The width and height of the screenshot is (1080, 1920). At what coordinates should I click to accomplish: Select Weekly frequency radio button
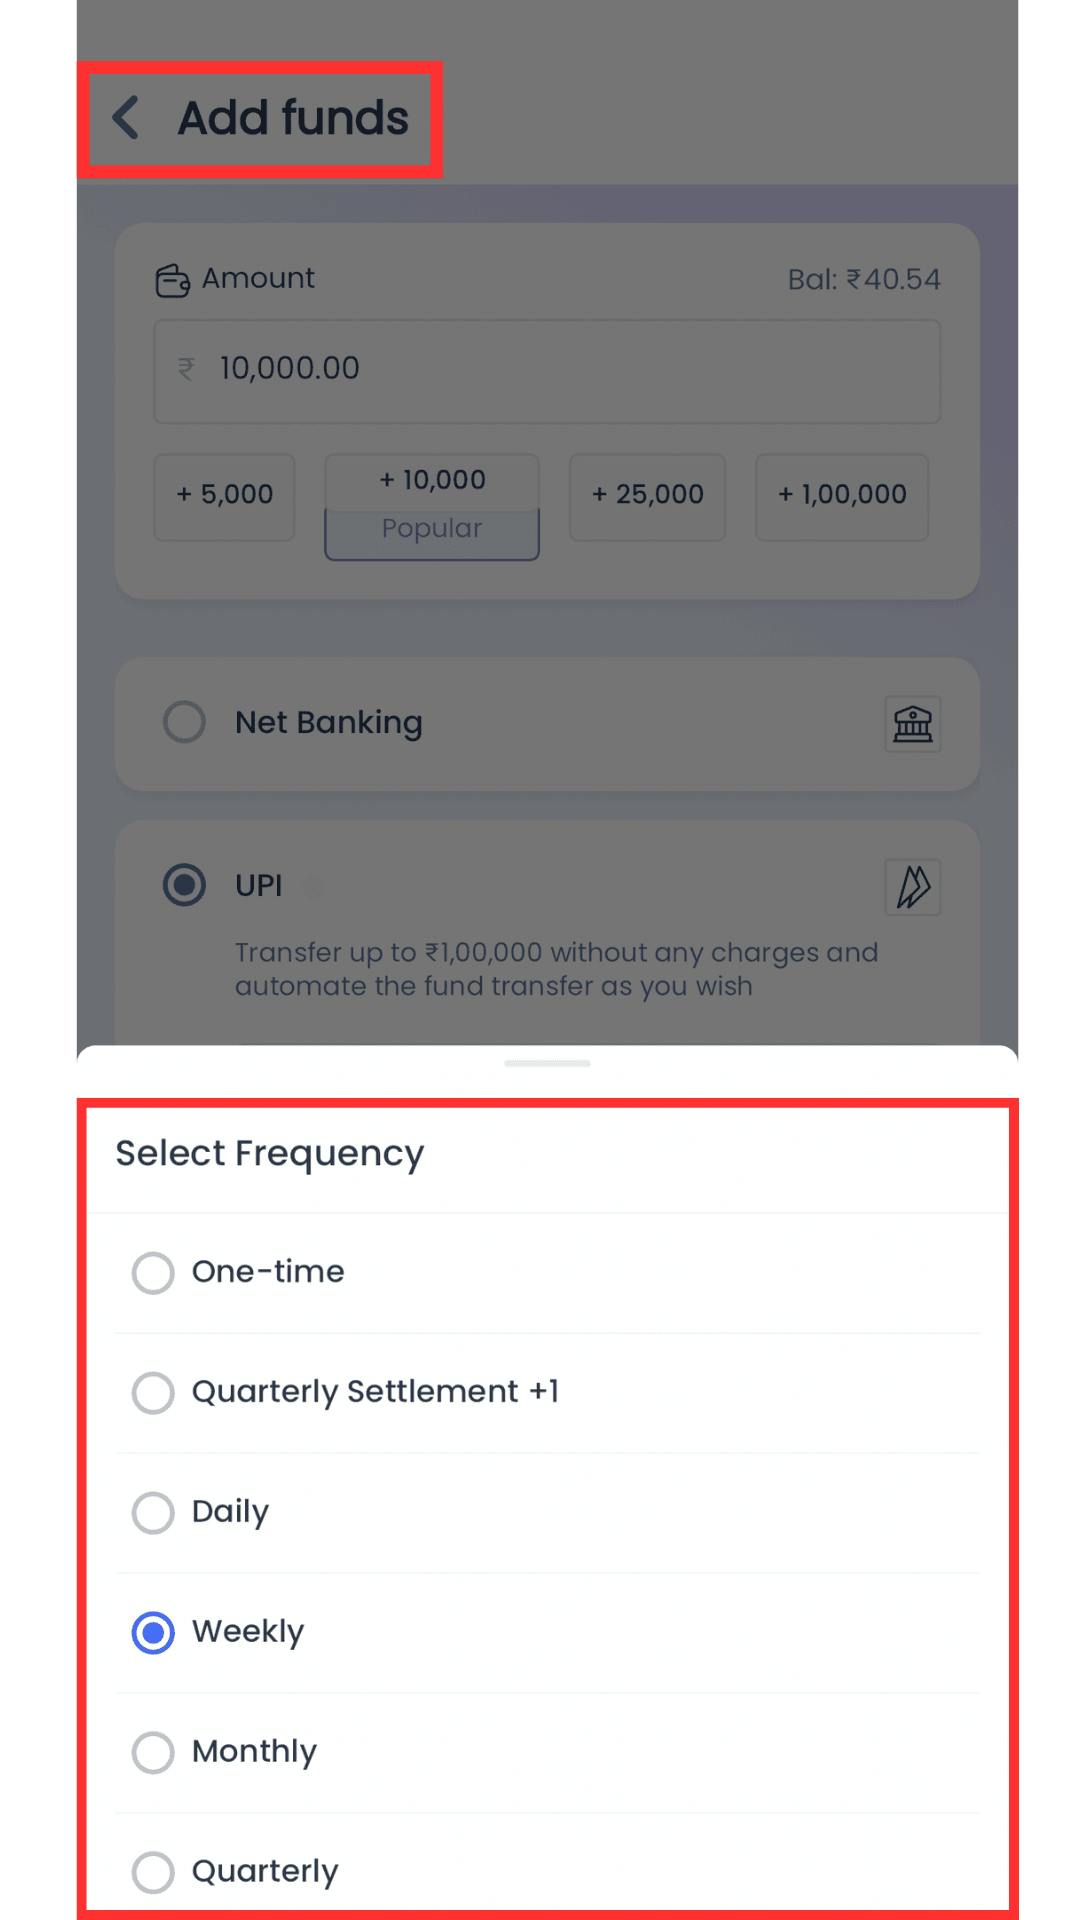(x=153, y=1633)
